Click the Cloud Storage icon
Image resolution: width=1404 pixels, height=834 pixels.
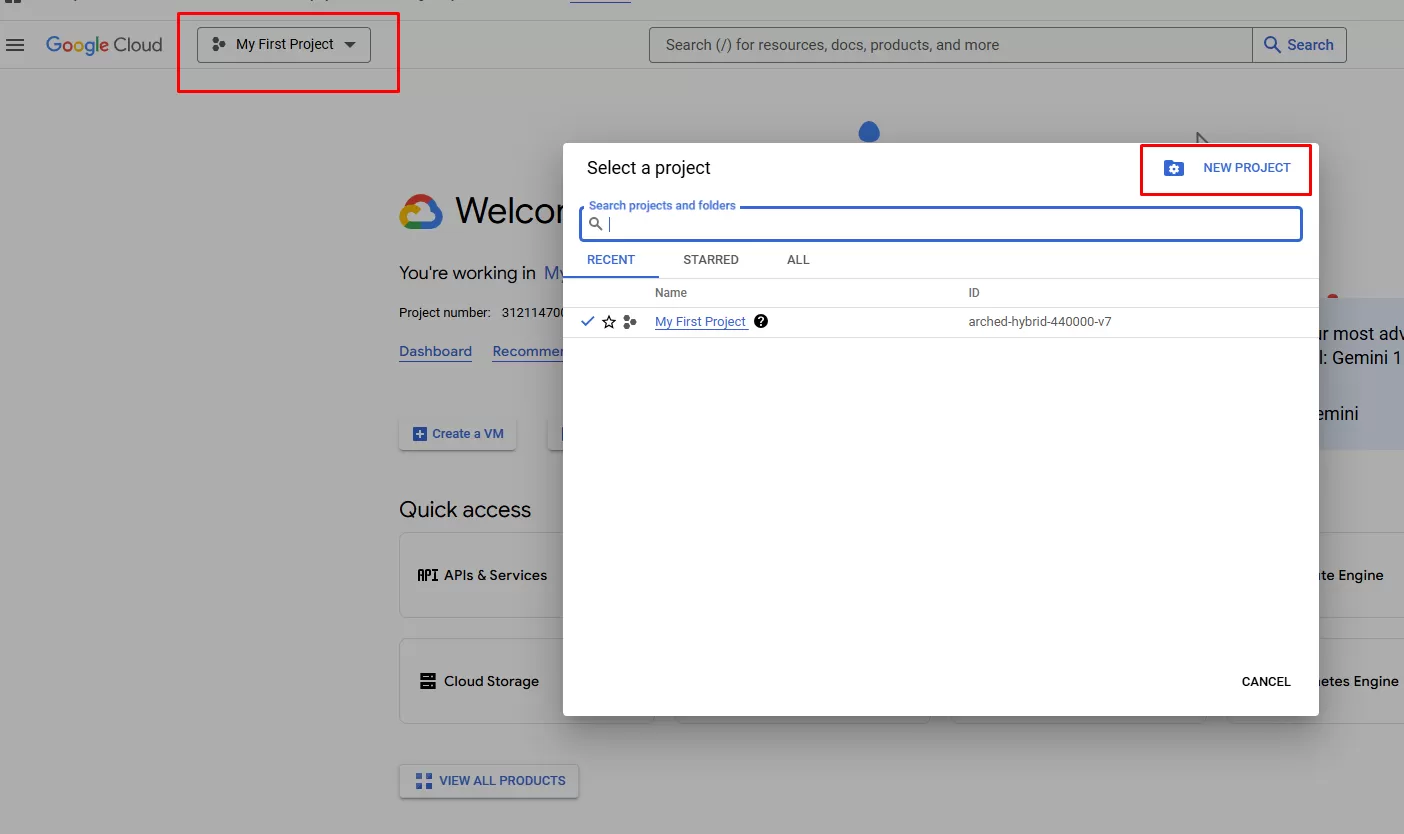pyautogui.click(x=428, y=681)
